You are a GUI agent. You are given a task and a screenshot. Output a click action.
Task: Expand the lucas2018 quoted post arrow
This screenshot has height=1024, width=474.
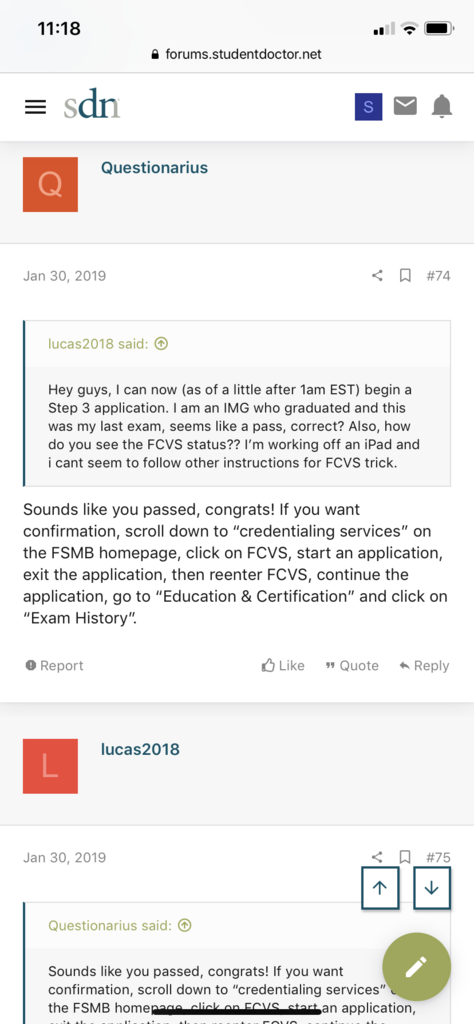coord(162,344)
